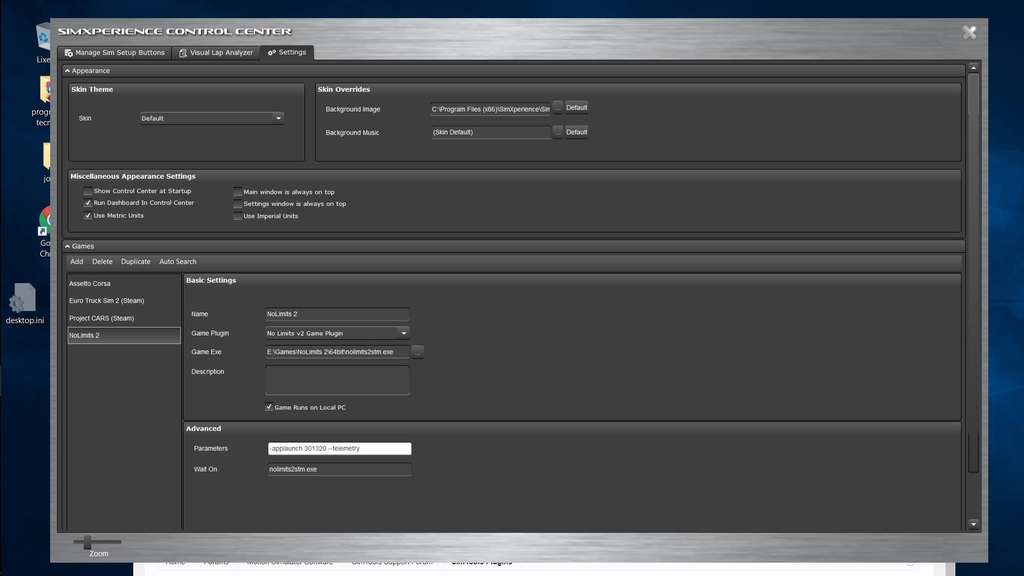Click the game Name input field
1024x576 pixels.
(337, 314)
